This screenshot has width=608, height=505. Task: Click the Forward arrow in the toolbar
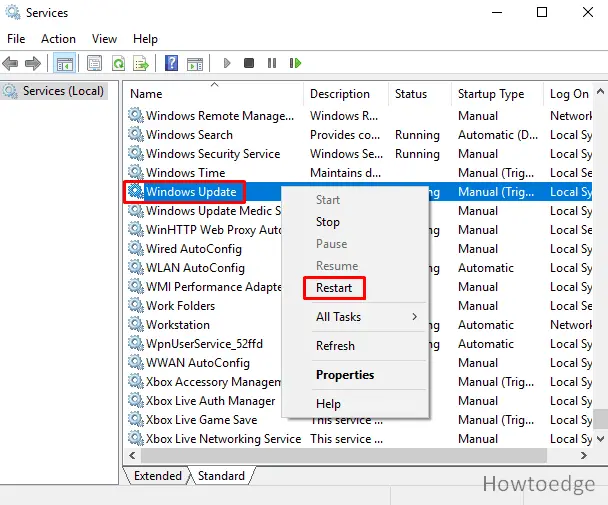point(33,63)
